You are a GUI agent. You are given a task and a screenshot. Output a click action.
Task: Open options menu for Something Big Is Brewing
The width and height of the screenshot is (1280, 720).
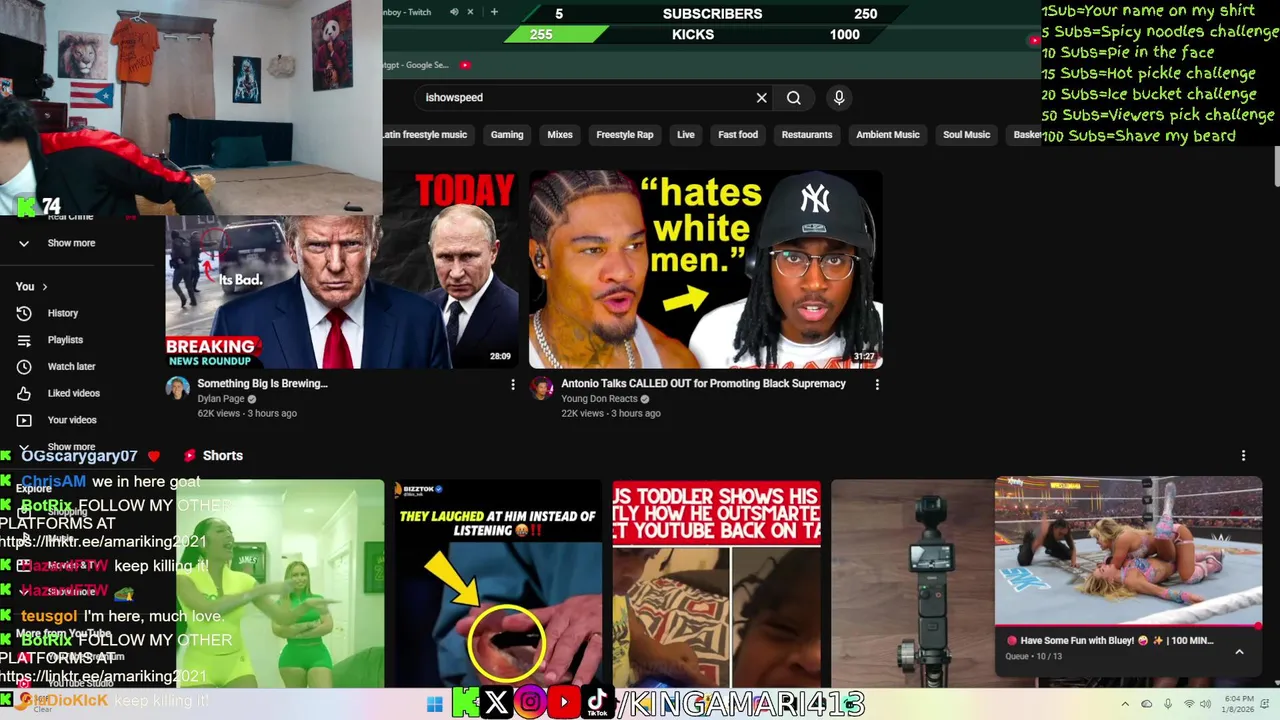pyautogui.click(x=513, y=384)
